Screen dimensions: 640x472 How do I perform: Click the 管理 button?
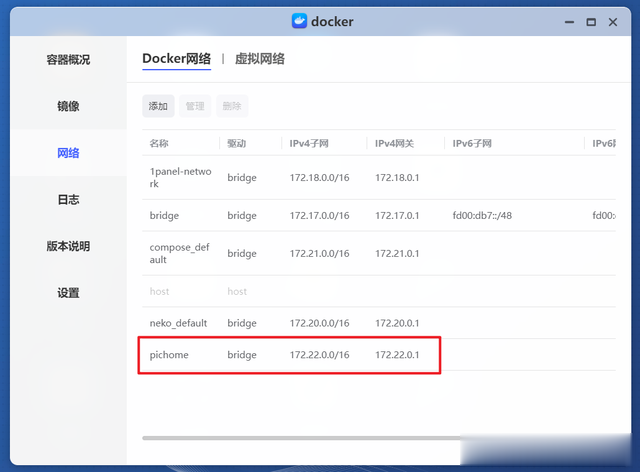(195, 106)
